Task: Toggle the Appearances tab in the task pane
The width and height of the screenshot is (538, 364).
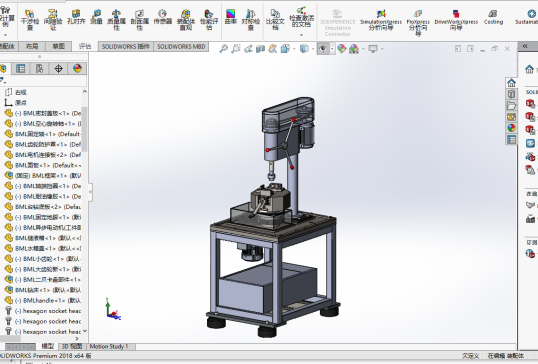Action: pyautogui.click(x=511, y=128)
